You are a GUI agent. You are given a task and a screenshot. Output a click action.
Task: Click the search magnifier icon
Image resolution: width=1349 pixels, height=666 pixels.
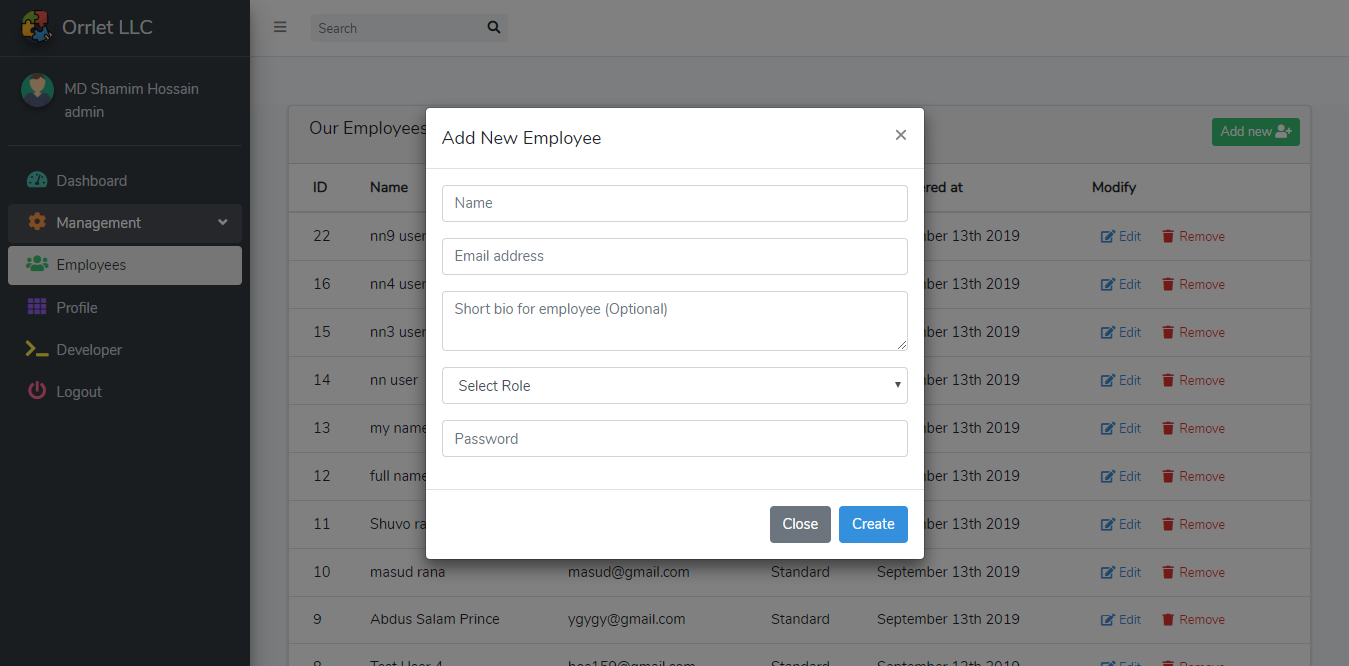493,28
